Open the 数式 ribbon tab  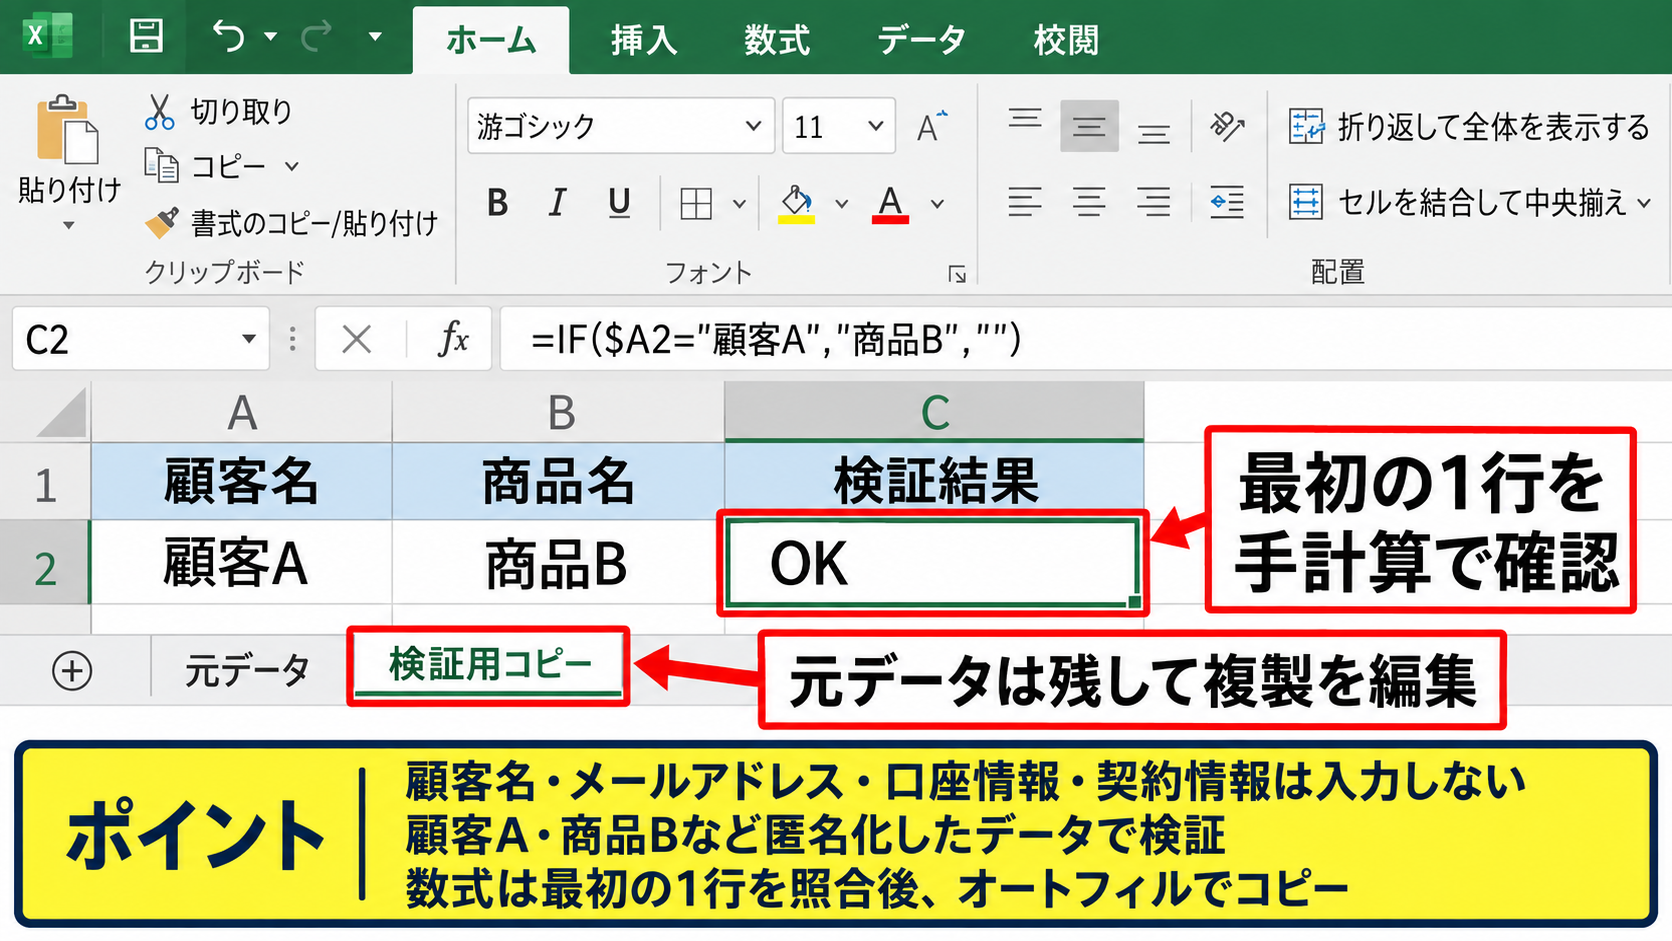pos(777,41)
